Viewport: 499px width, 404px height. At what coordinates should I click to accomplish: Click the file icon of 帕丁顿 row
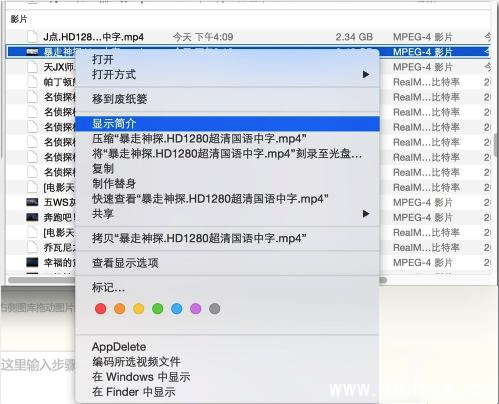(32, 82)
